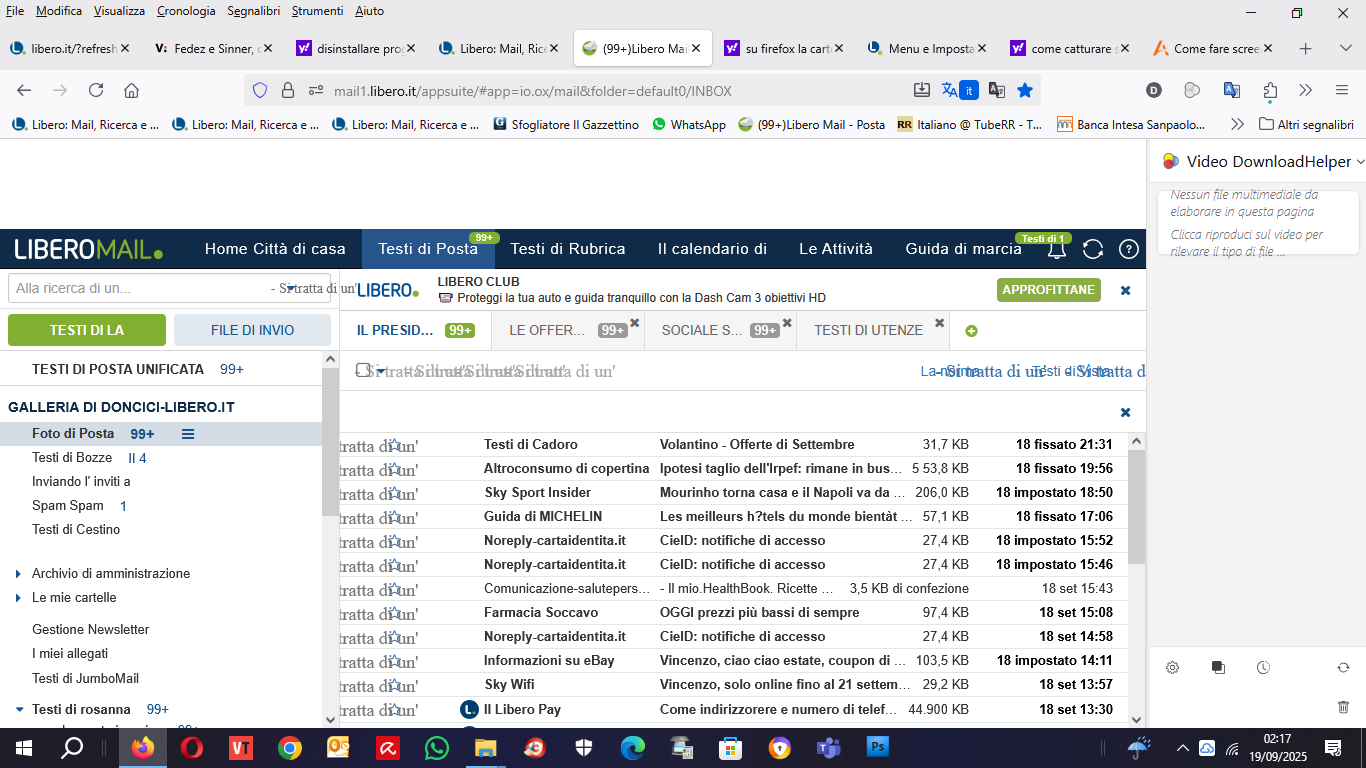Star the Farmacia Soccavo email
The width and height of the screenshot is (1366, 768).
(394, 613)
